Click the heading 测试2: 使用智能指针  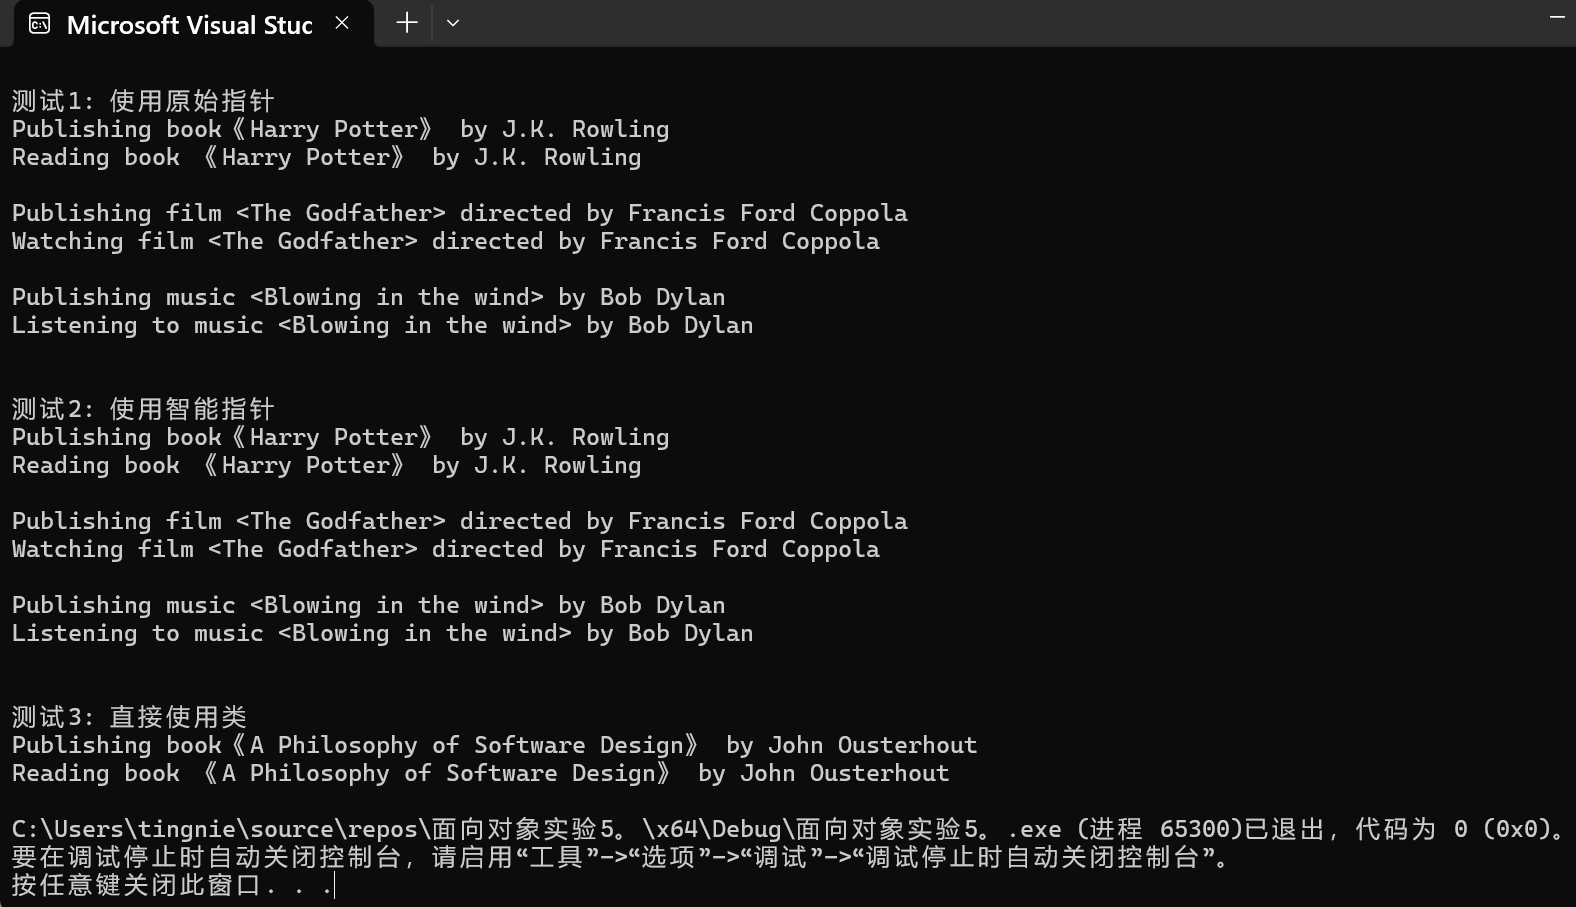pyautogui.click(x=143, y=409)
